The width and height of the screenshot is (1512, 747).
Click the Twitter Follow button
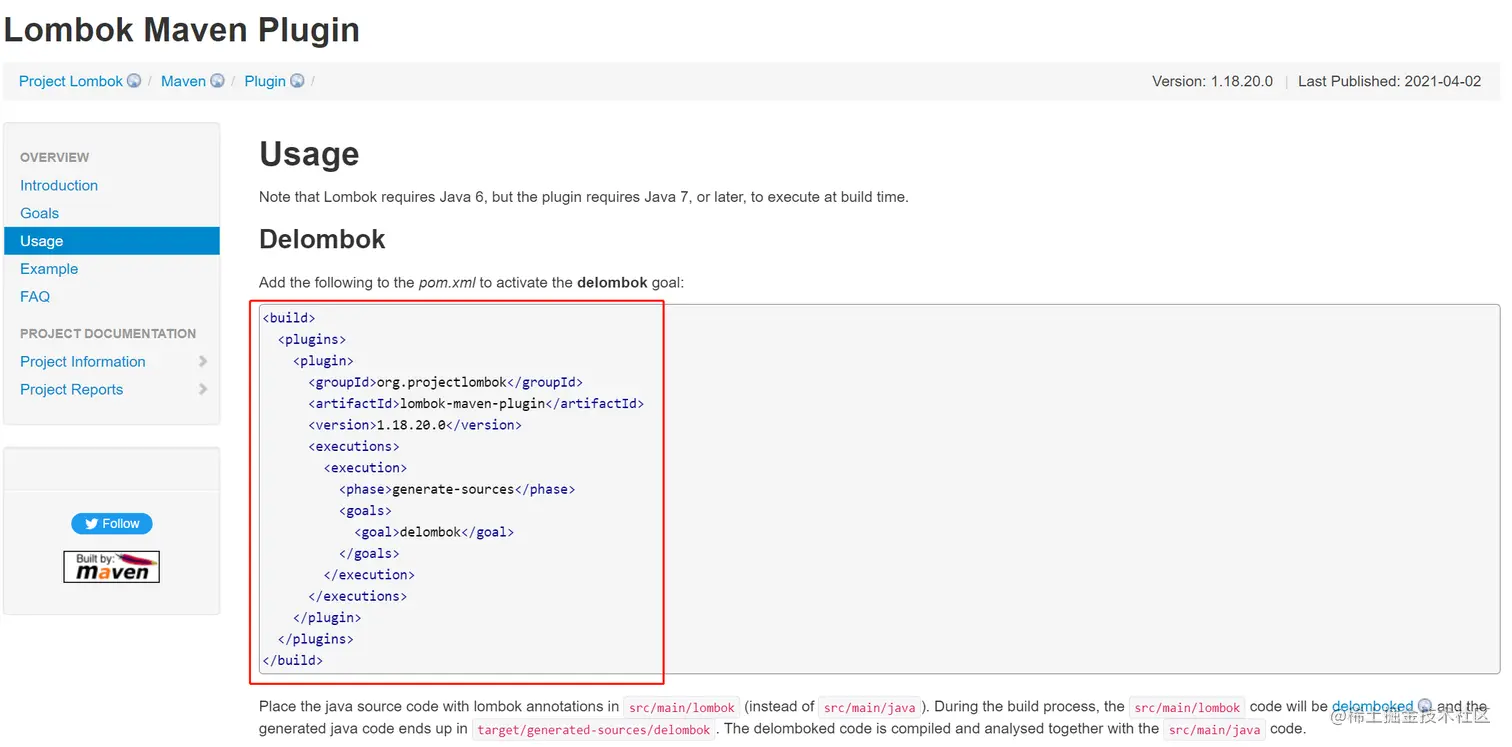tap(112, 524)
